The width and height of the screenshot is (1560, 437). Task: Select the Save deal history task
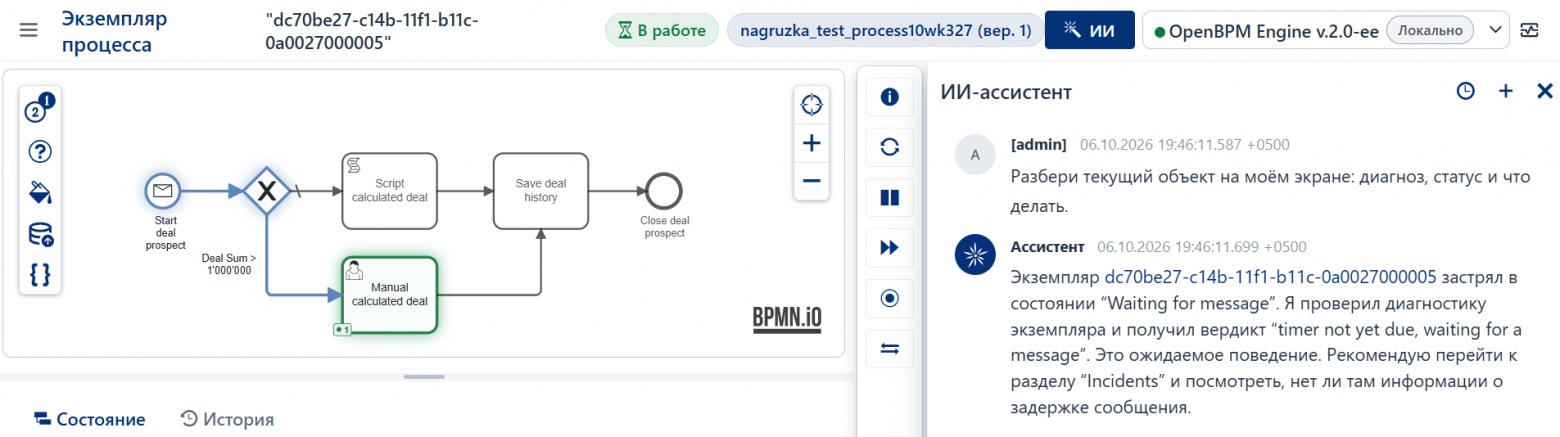coord(541,190)
